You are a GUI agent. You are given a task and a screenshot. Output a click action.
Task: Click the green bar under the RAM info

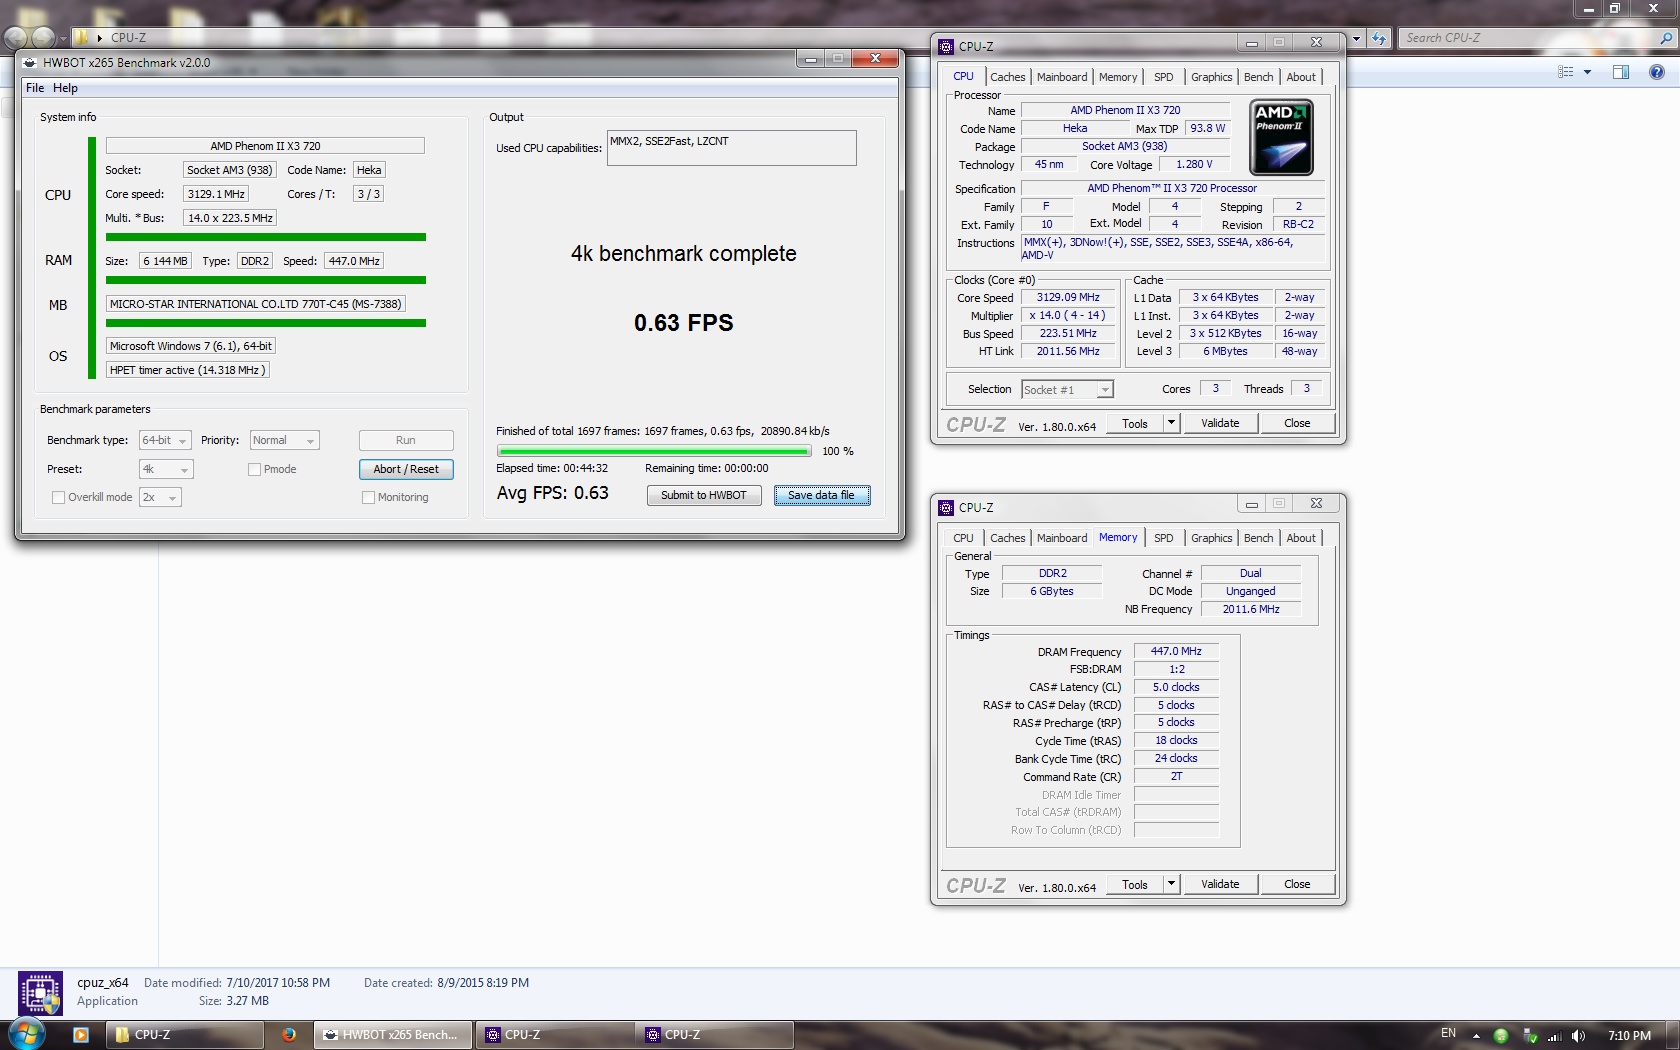[266, 280]
